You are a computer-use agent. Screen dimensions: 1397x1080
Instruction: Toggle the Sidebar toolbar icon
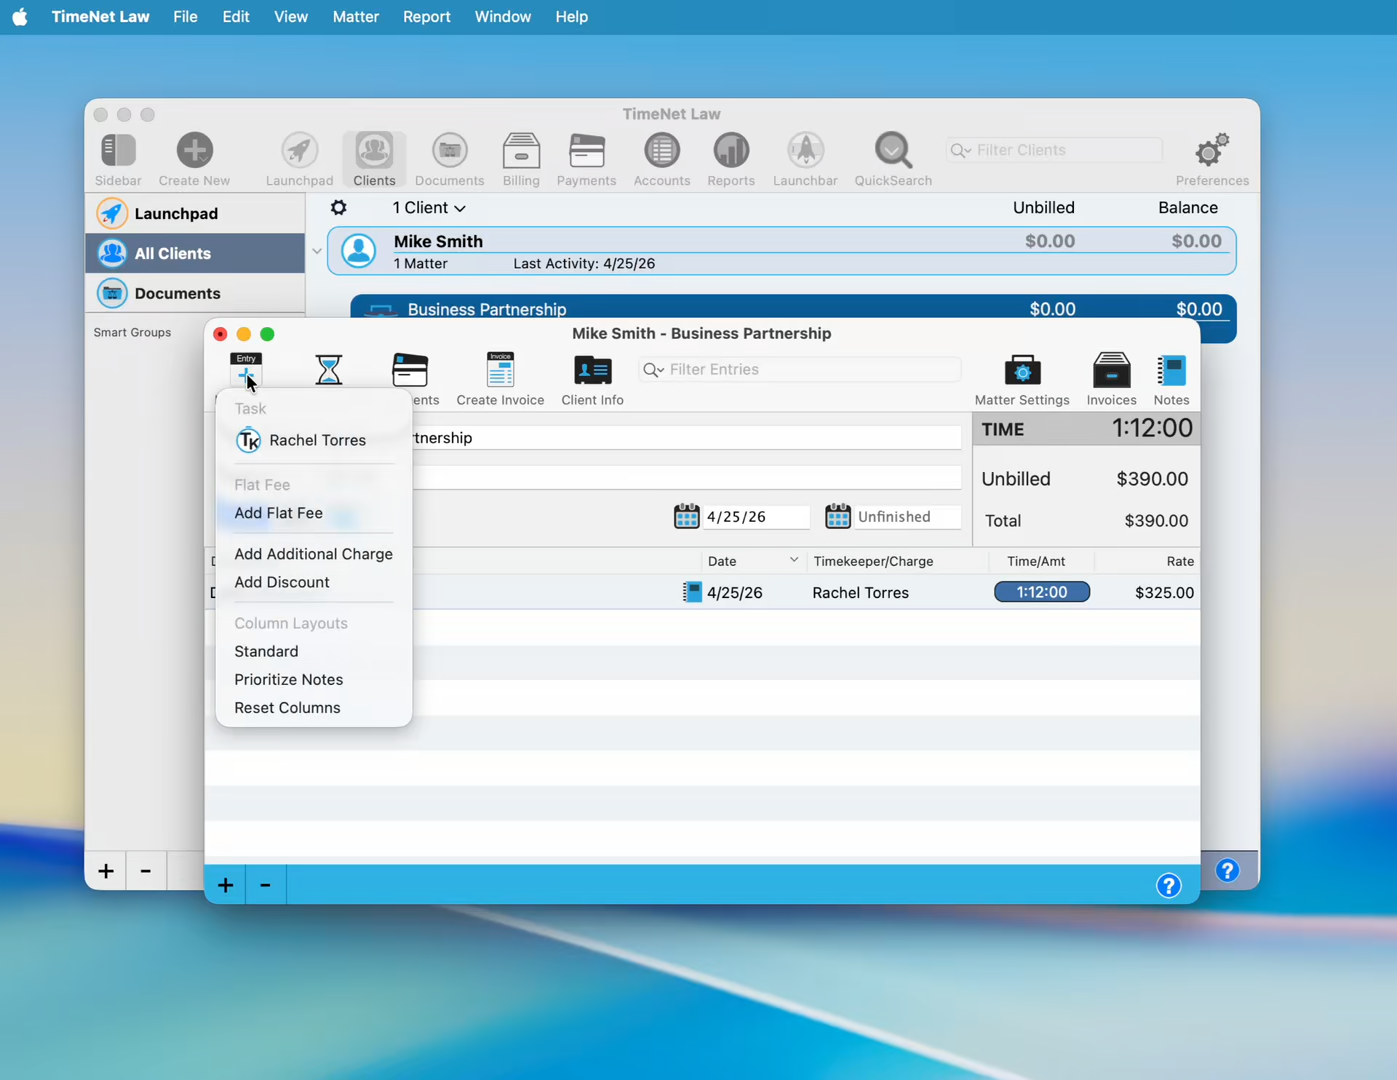tap(118, 151)
